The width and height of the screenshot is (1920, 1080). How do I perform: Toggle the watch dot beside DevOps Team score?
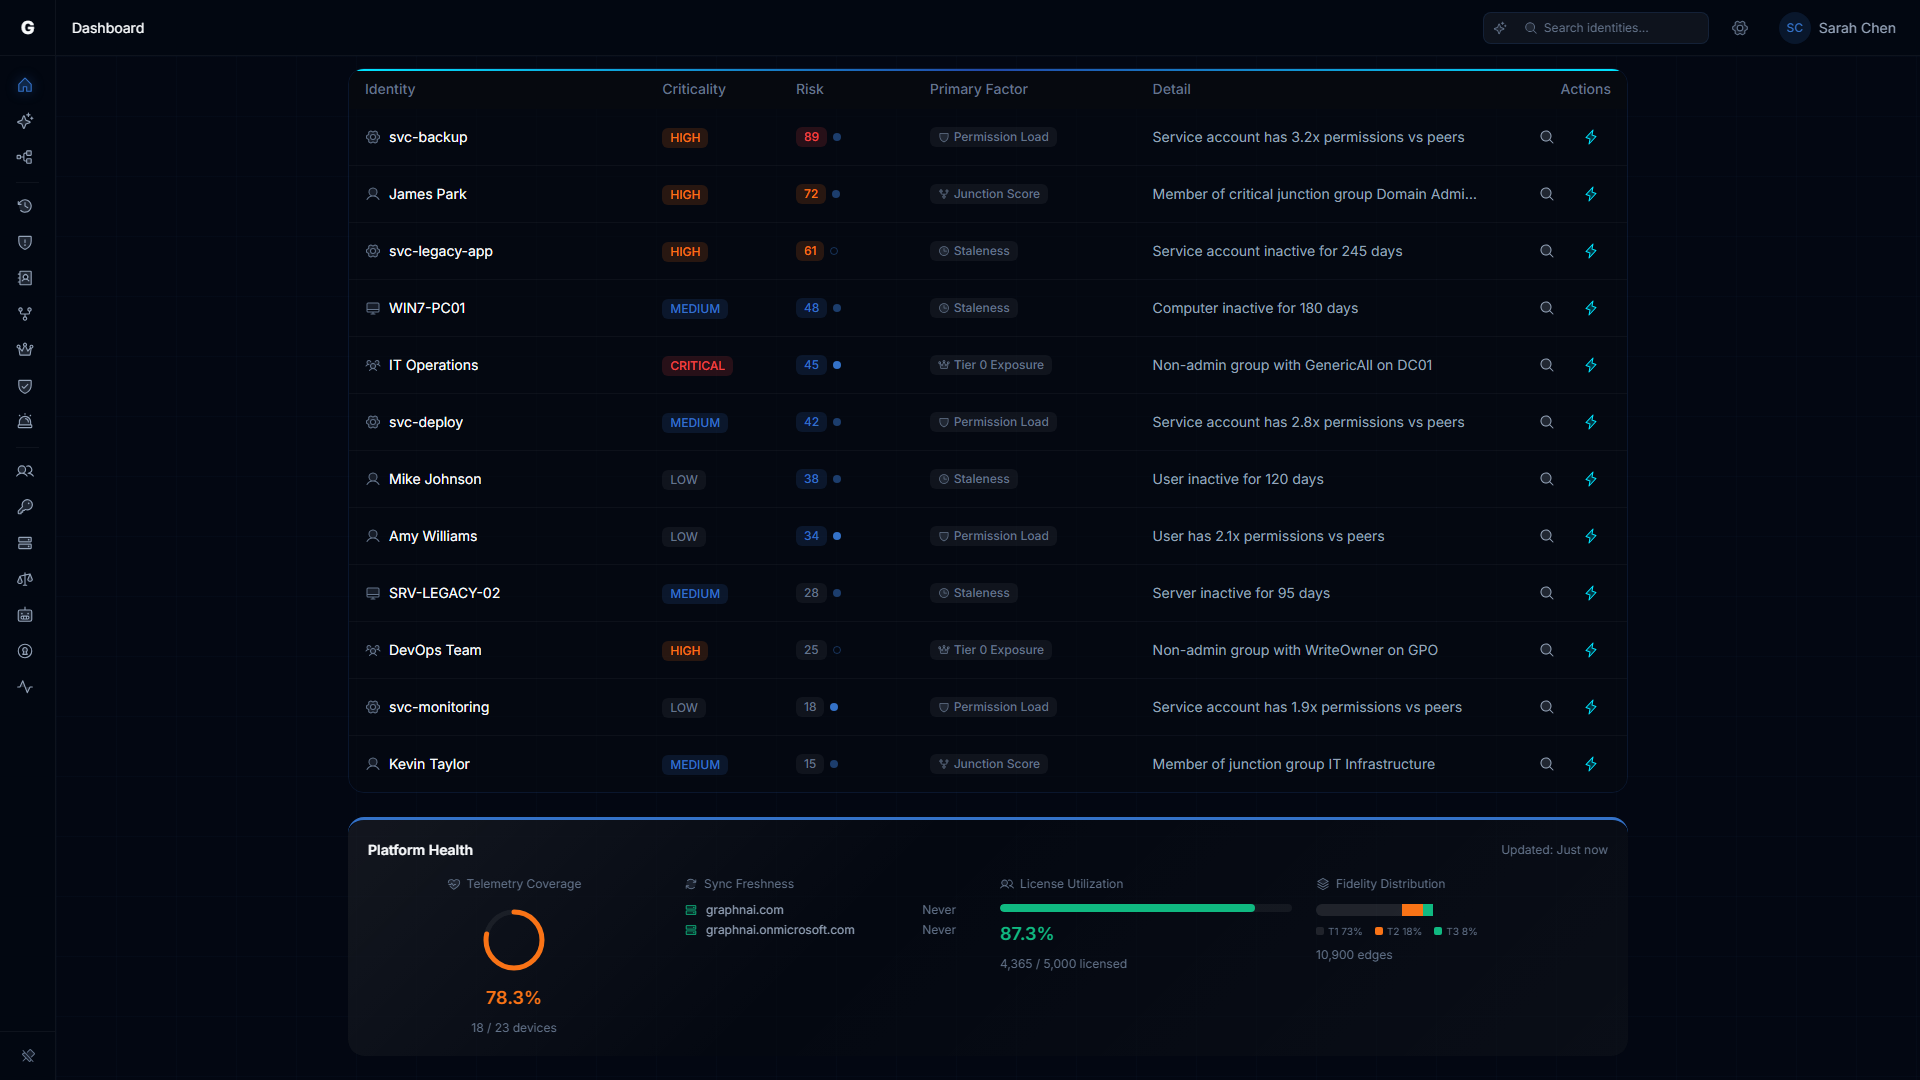(x=836, y=650)
